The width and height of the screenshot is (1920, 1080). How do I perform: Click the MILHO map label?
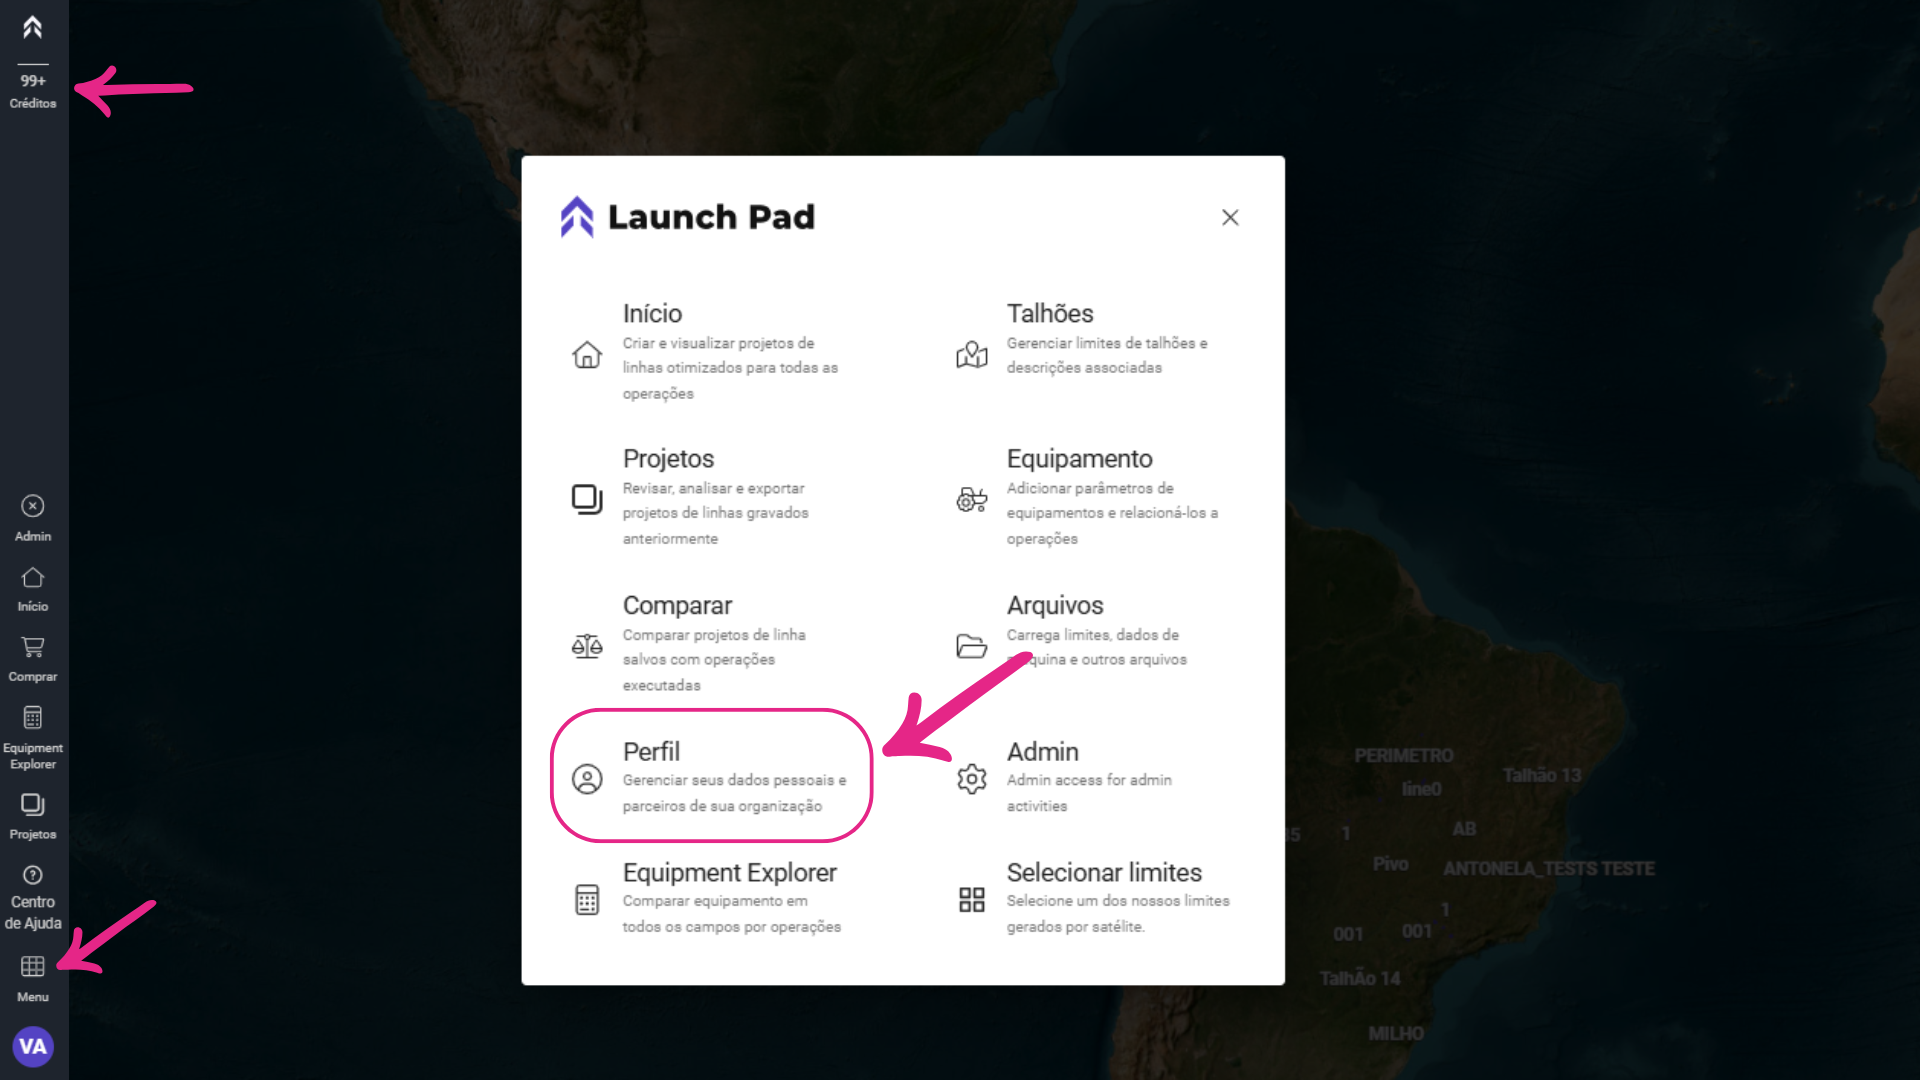(1396, 1033)
